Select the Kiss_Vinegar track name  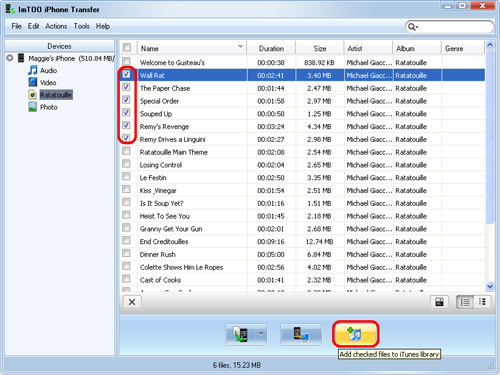pos(158,191)
